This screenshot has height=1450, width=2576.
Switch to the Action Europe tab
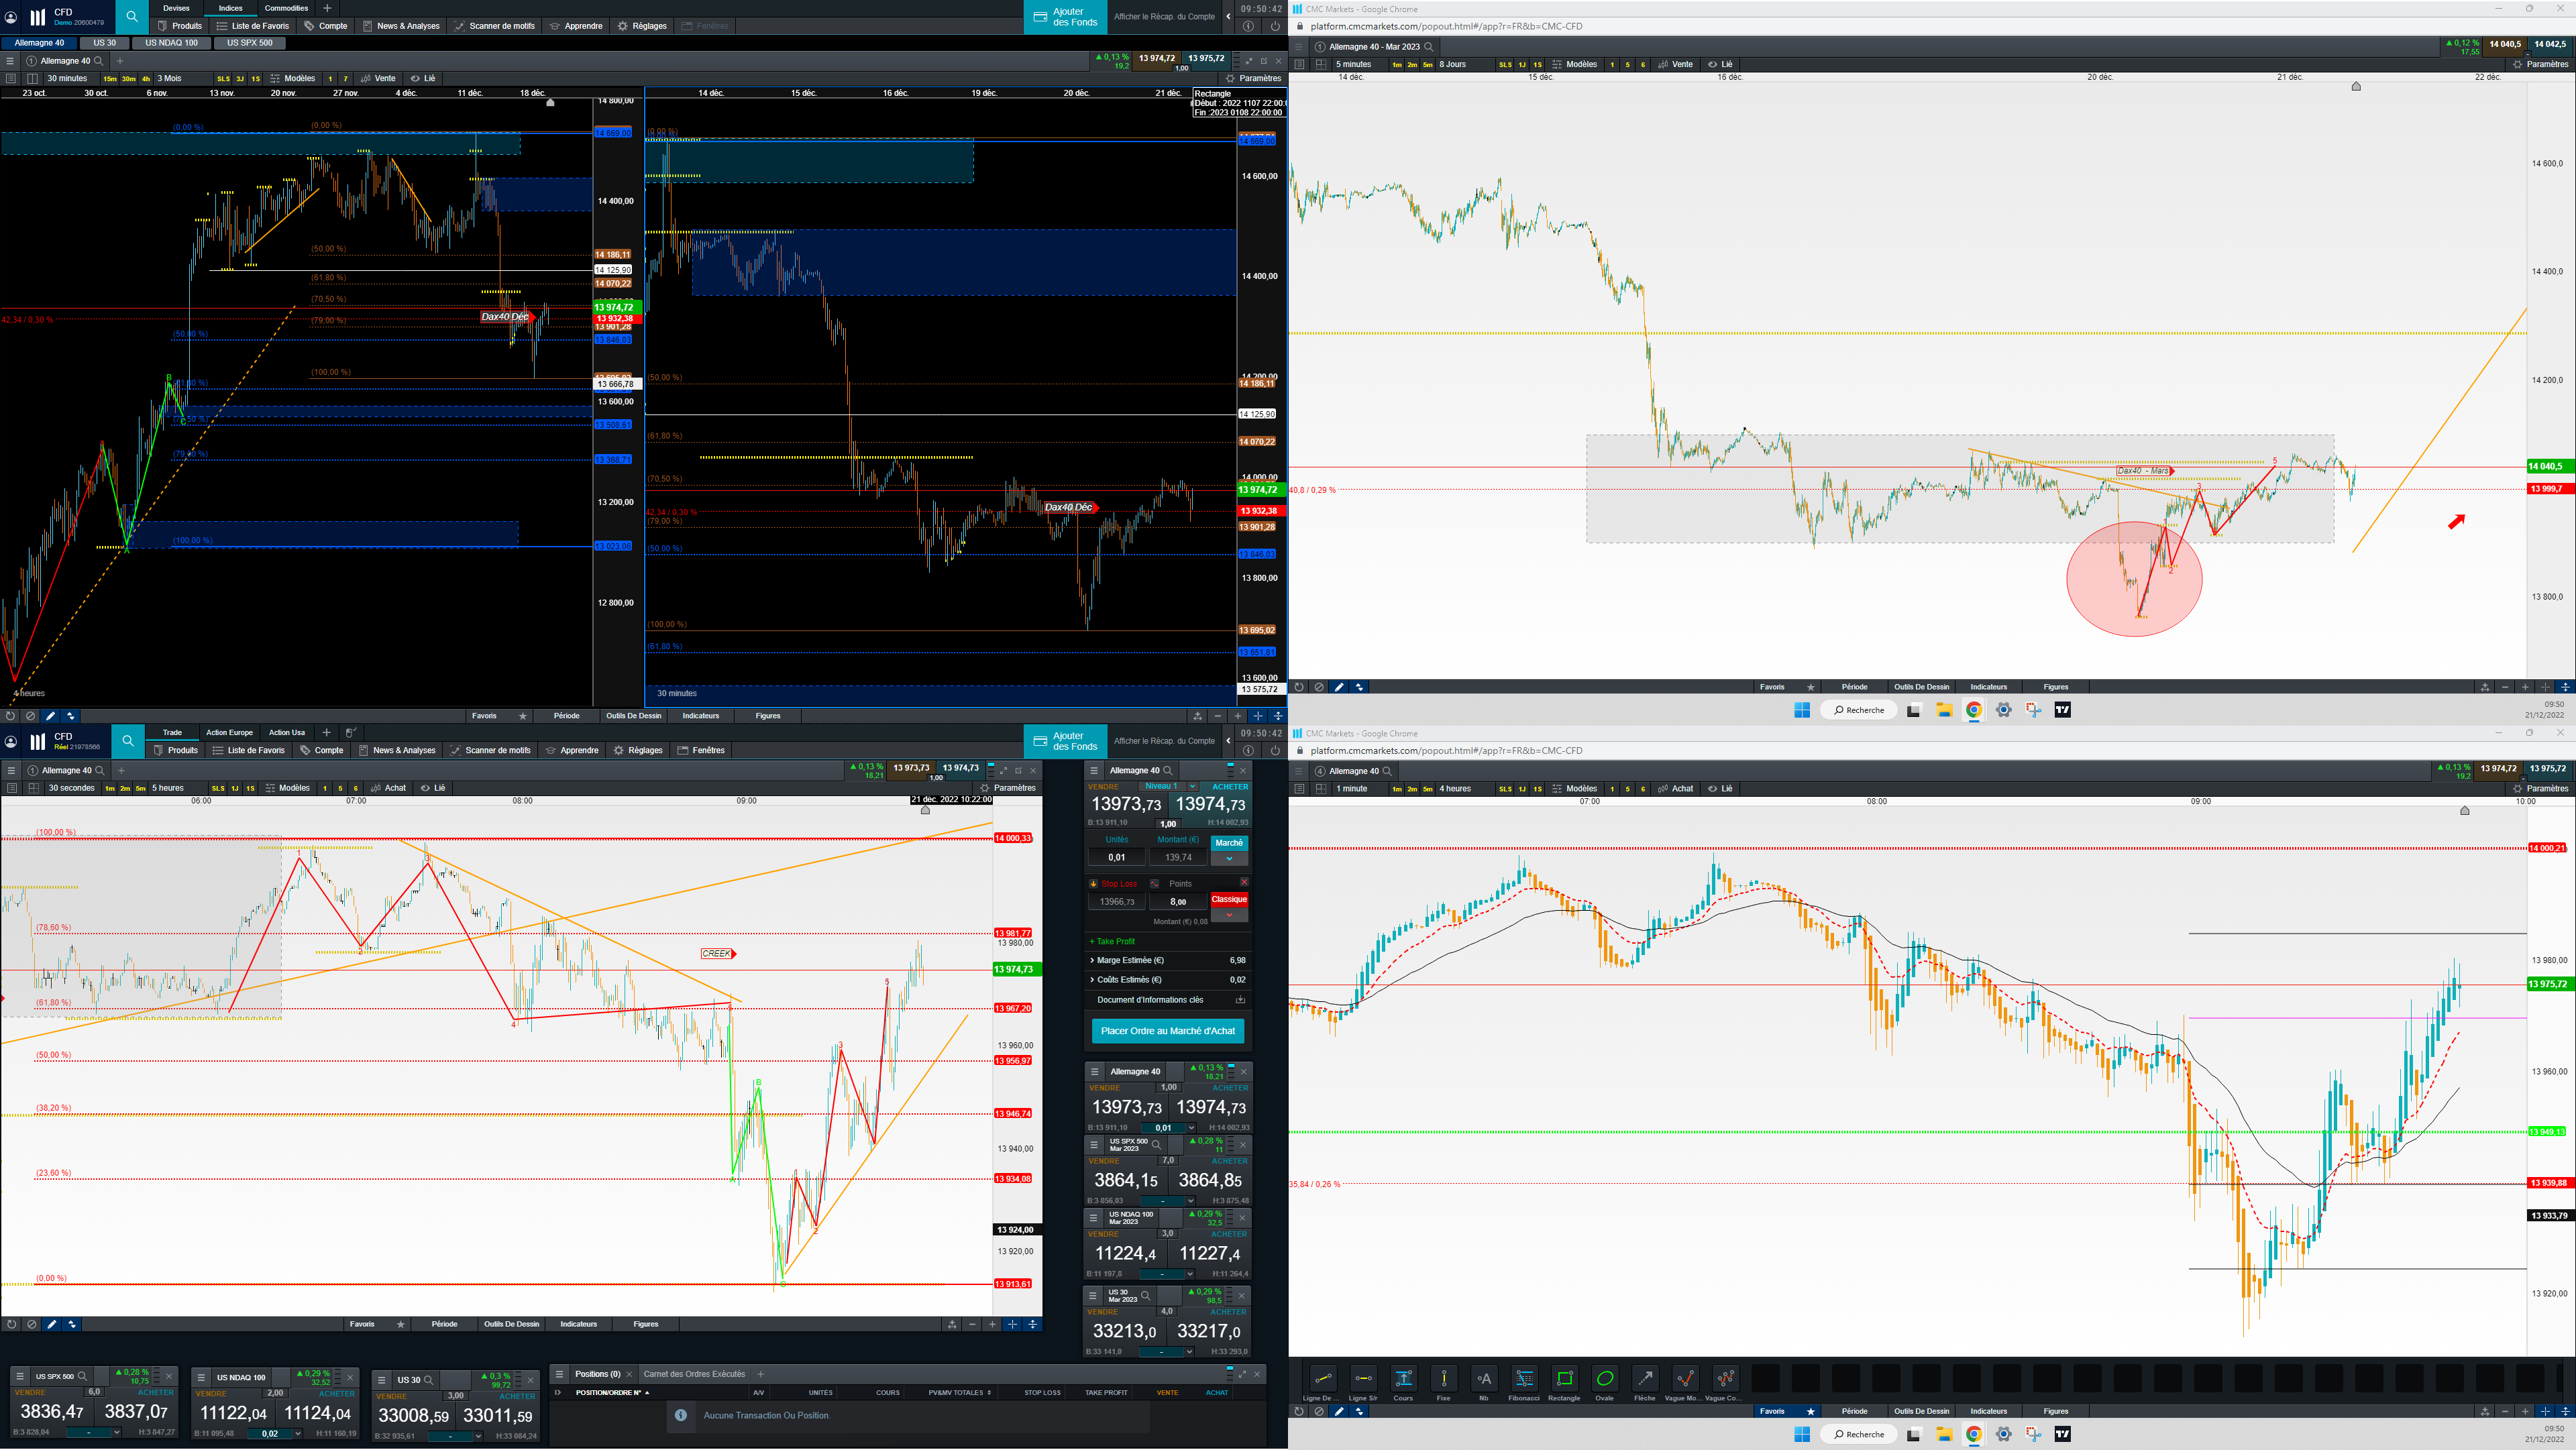(x=229, y=733)
